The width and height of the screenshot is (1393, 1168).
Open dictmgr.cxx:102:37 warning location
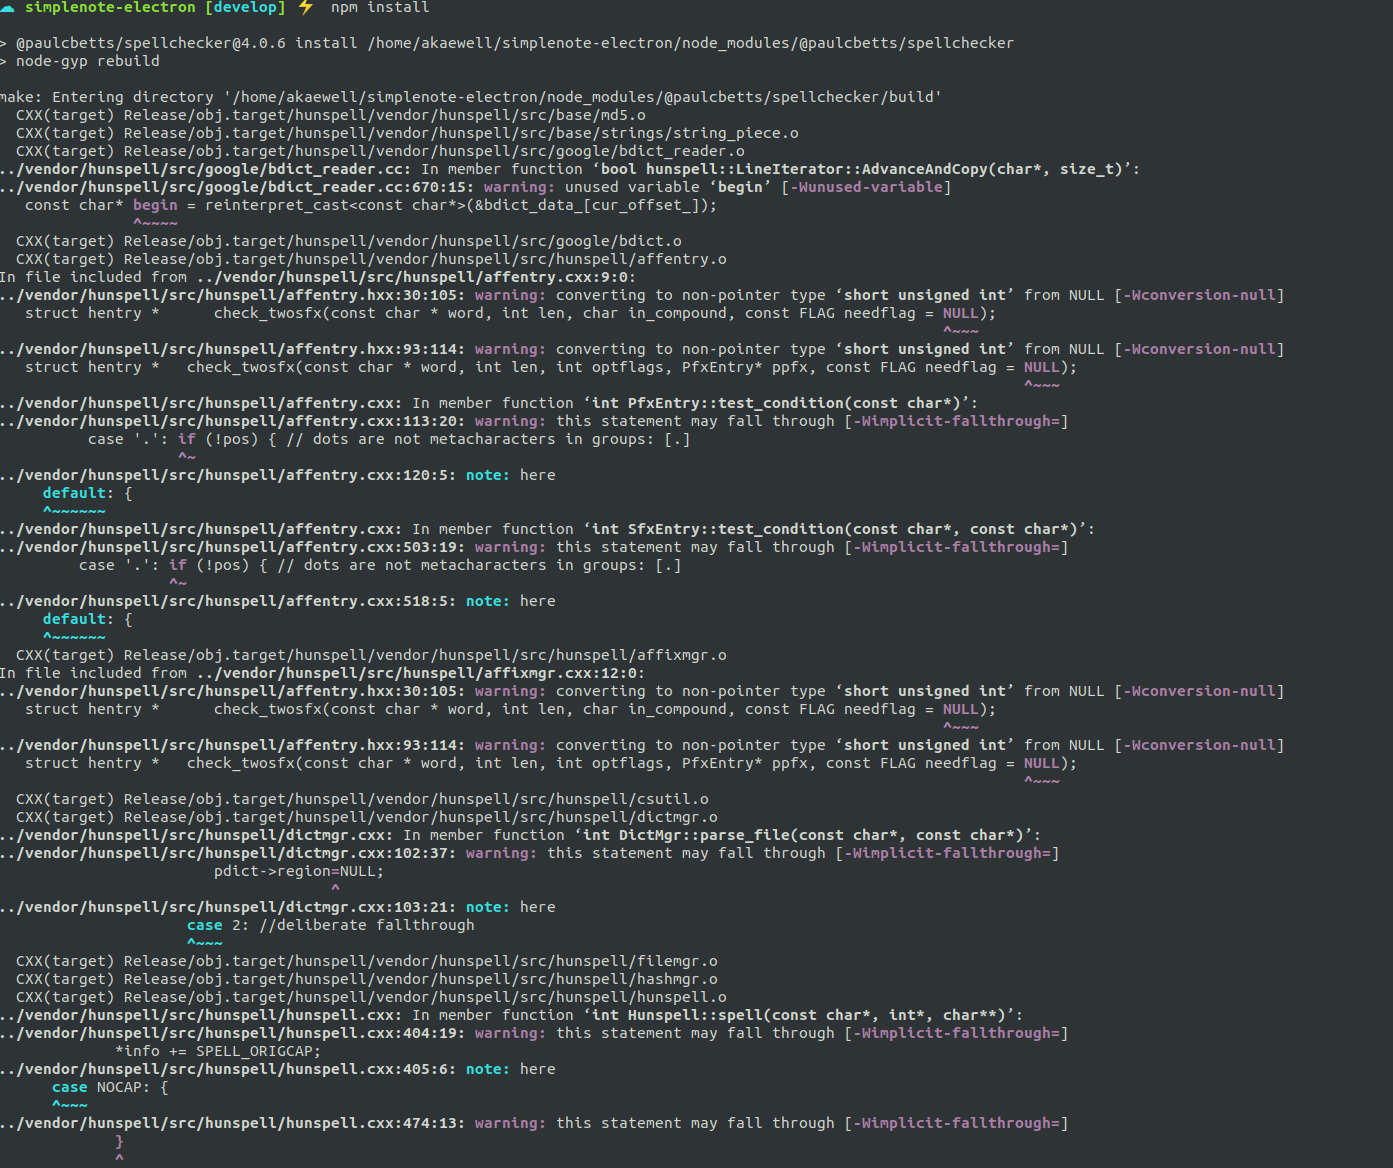tap(225, 853)
